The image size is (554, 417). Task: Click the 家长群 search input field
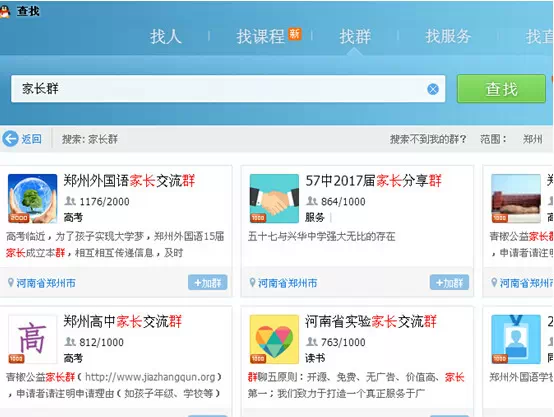[228, 89]
